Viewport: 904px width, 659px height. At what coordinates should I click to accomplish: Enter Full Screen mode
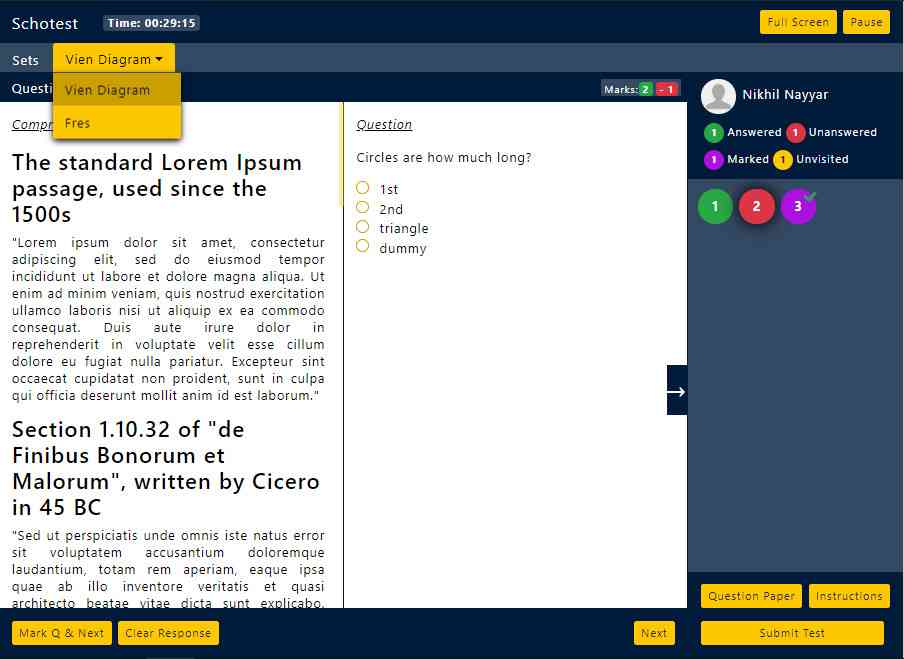click(x=797, y=22)
